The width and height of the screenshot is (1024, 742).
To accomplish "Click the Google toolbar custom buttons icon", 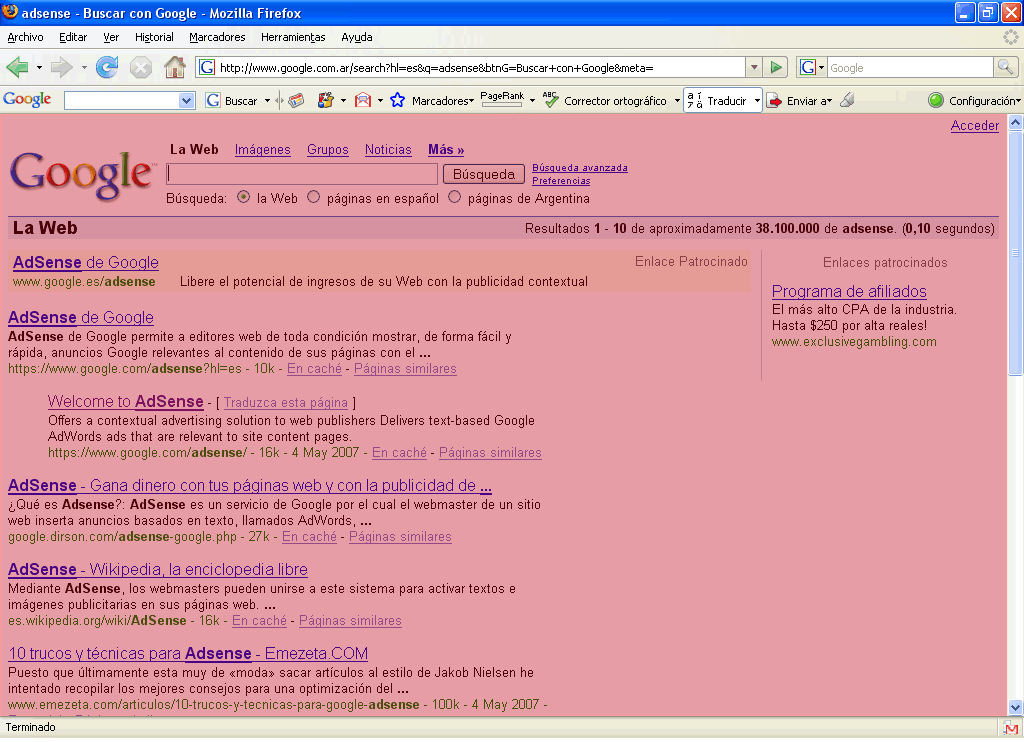I will [x=326, y=101].
